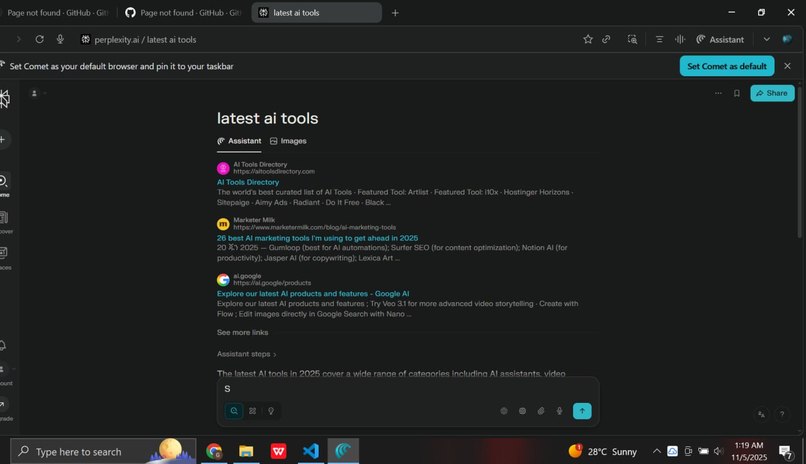Viewport: 806px width, 464px height.
Task: Open File Explorer from the taskbar
Action: point(246,451)
